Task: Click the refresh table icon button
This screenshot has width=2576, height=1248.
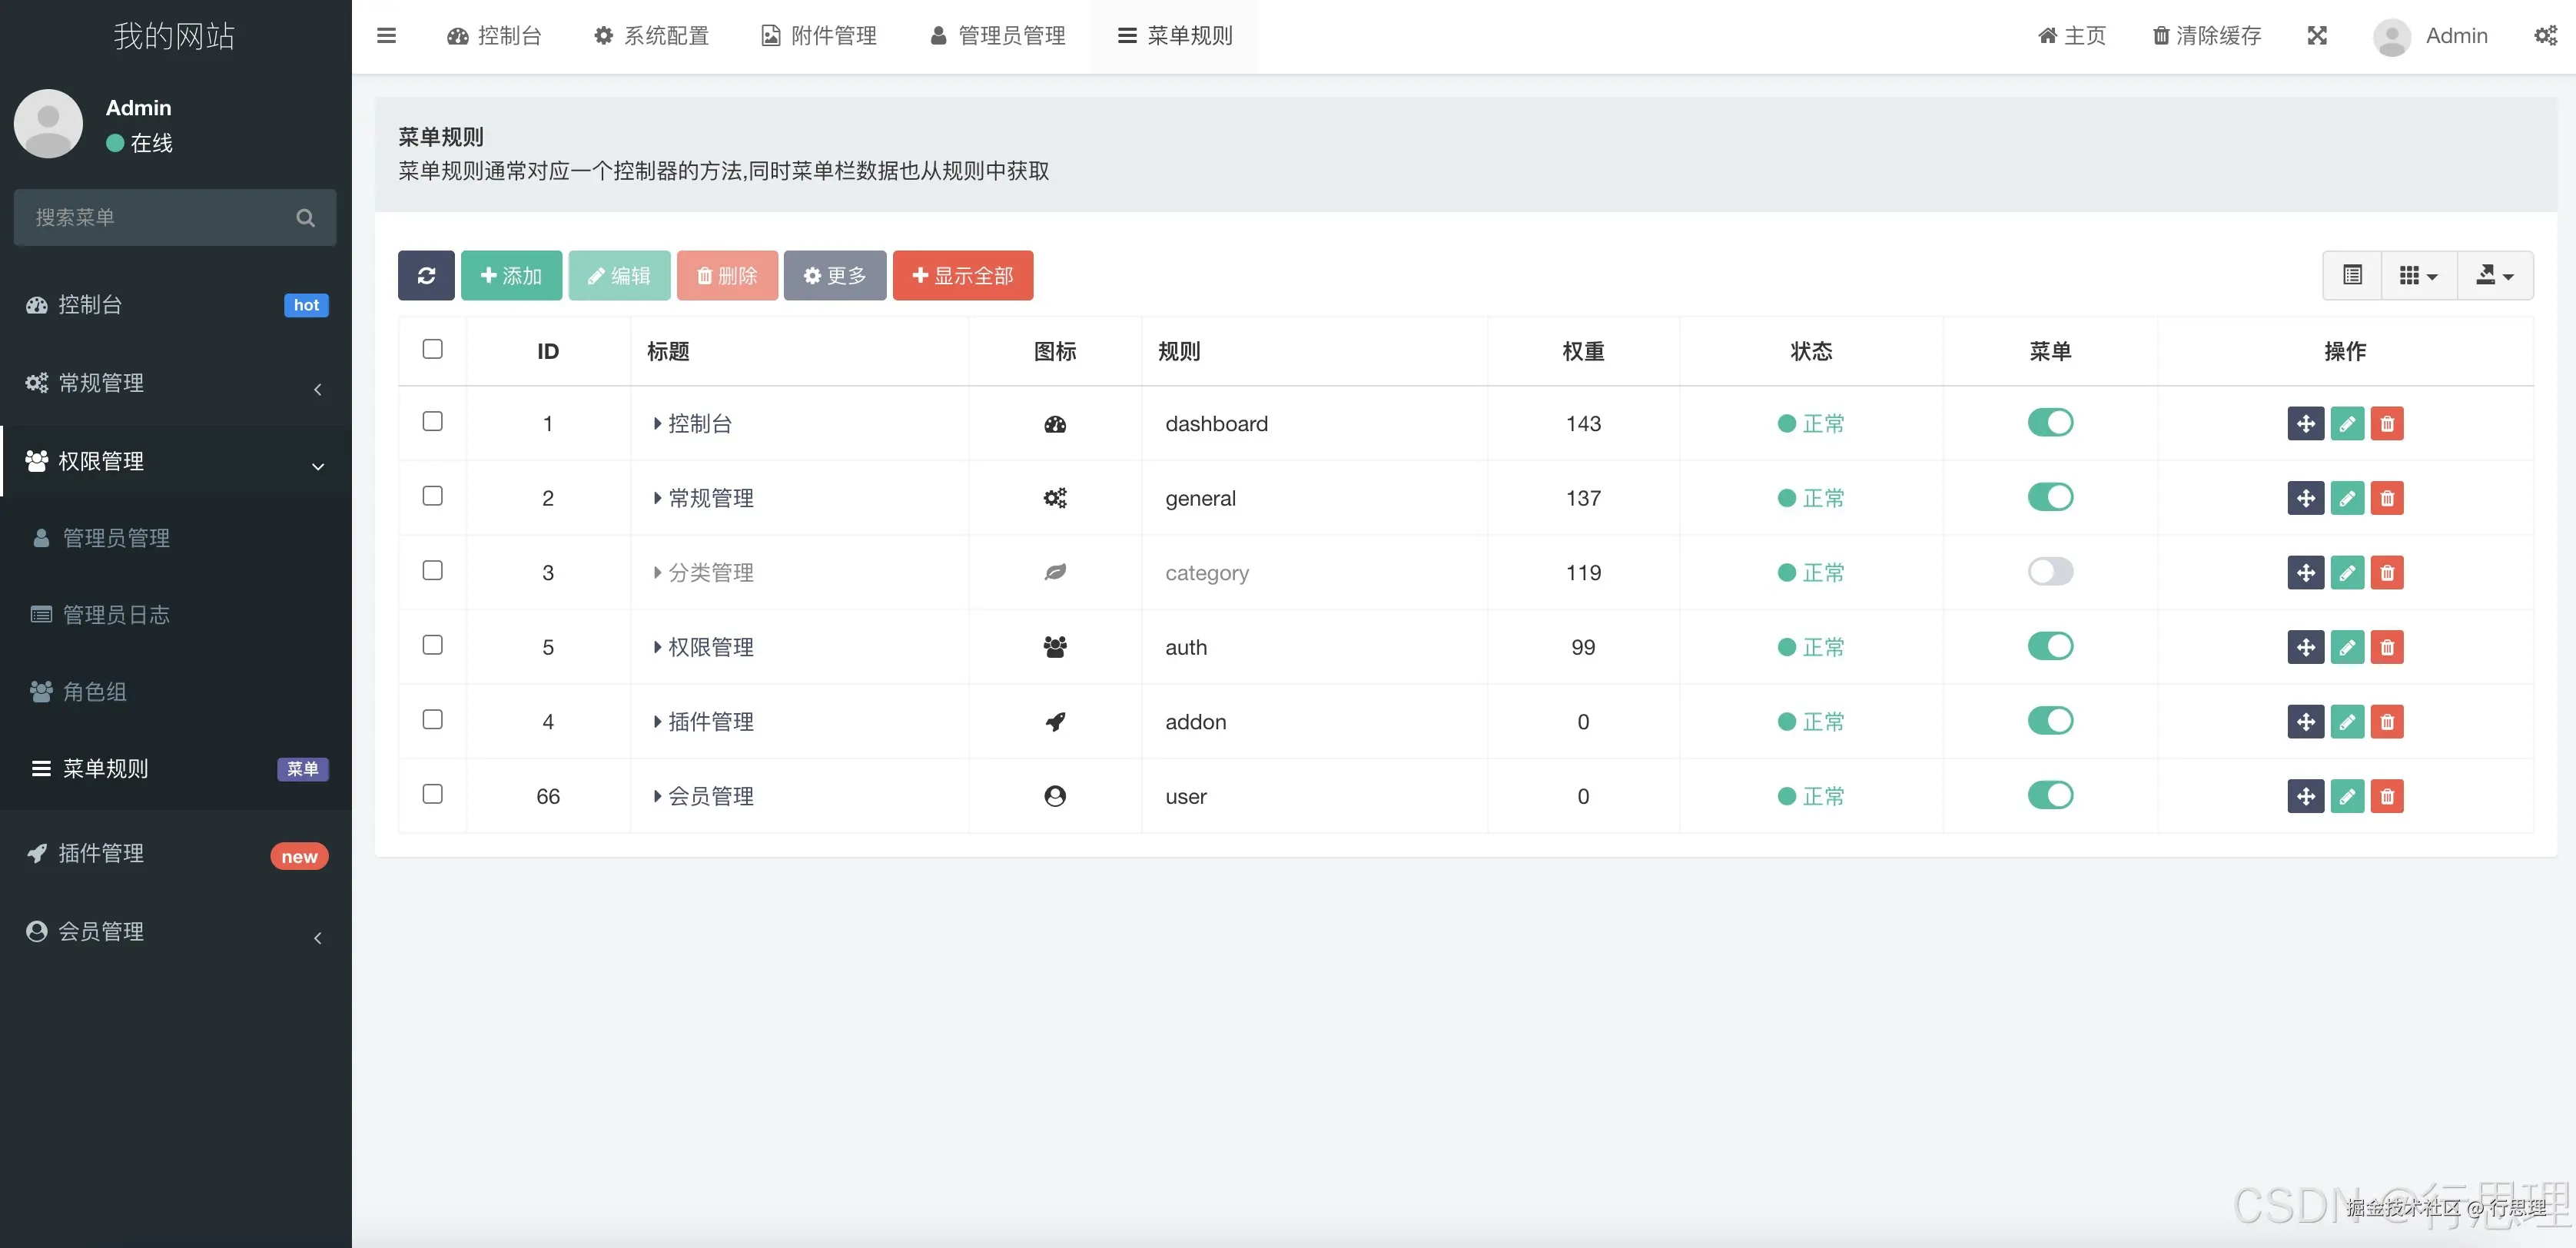Action: coord(426,275)
